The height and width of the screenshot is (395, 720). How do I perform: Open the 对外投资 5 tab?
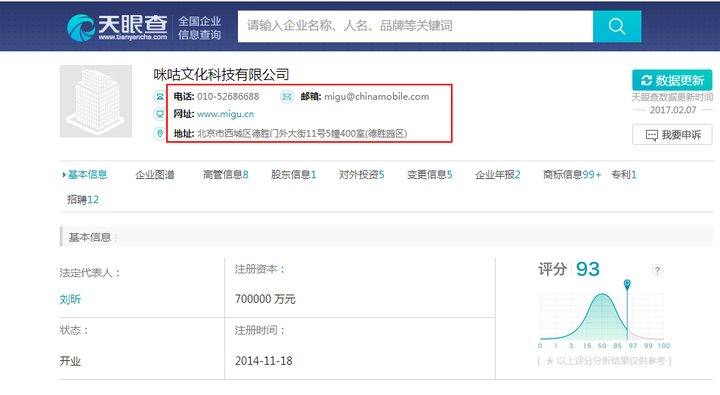click(x=361, y=175)
